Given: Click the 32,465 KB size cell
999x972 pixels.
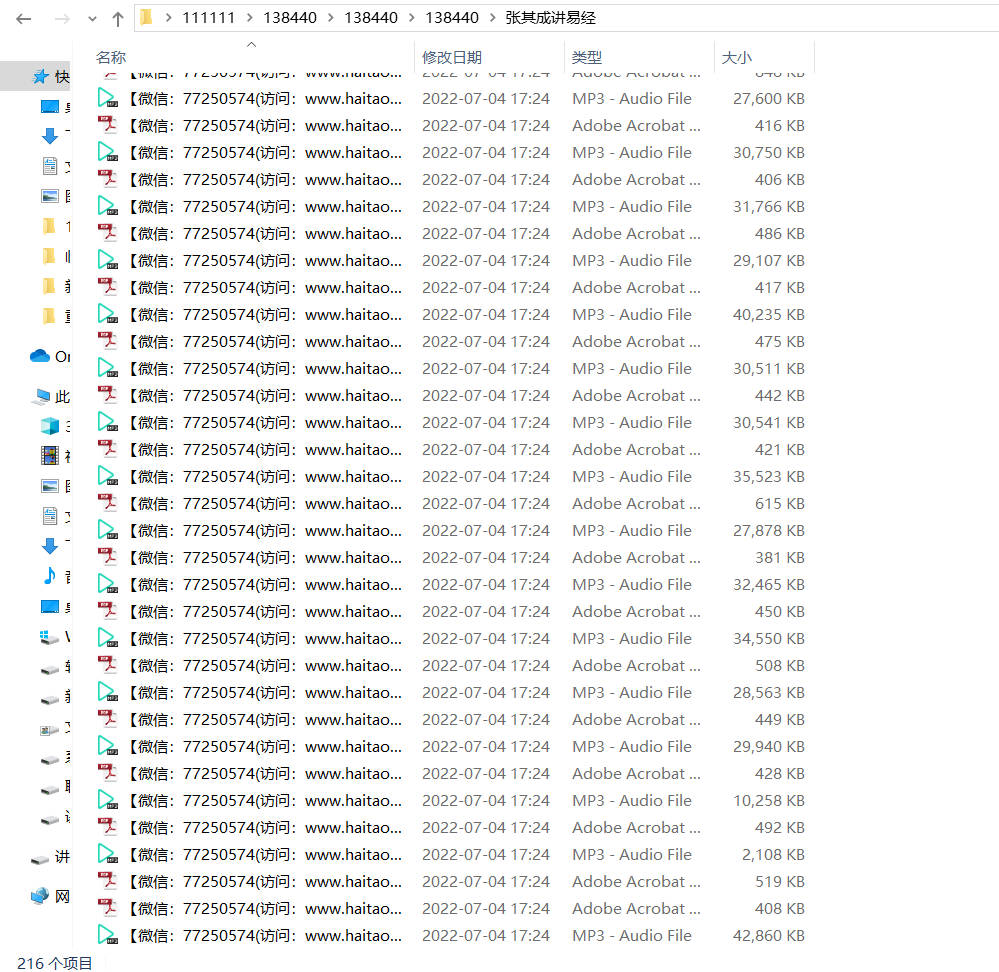Looking at the screenshot, I should click(x=768, y=584).
